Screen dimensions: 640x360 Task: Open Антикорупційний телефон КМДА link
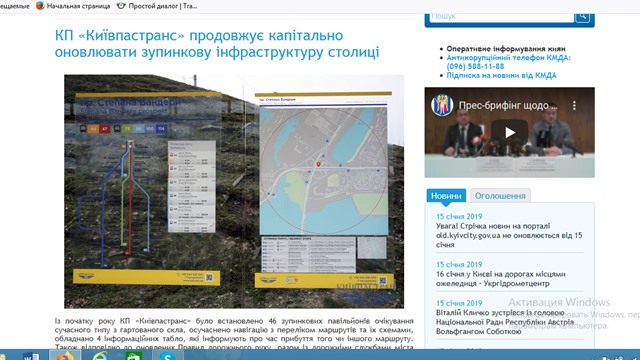click(509, 62)
